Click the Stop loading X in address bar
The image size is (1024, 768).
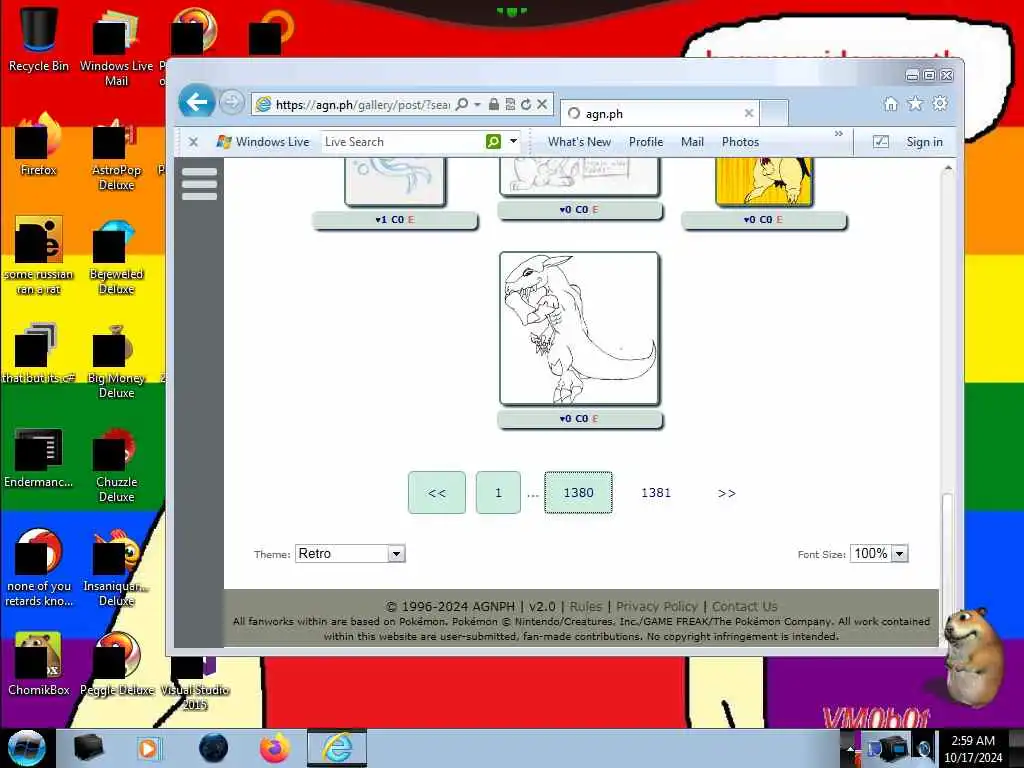coord(542,104)
